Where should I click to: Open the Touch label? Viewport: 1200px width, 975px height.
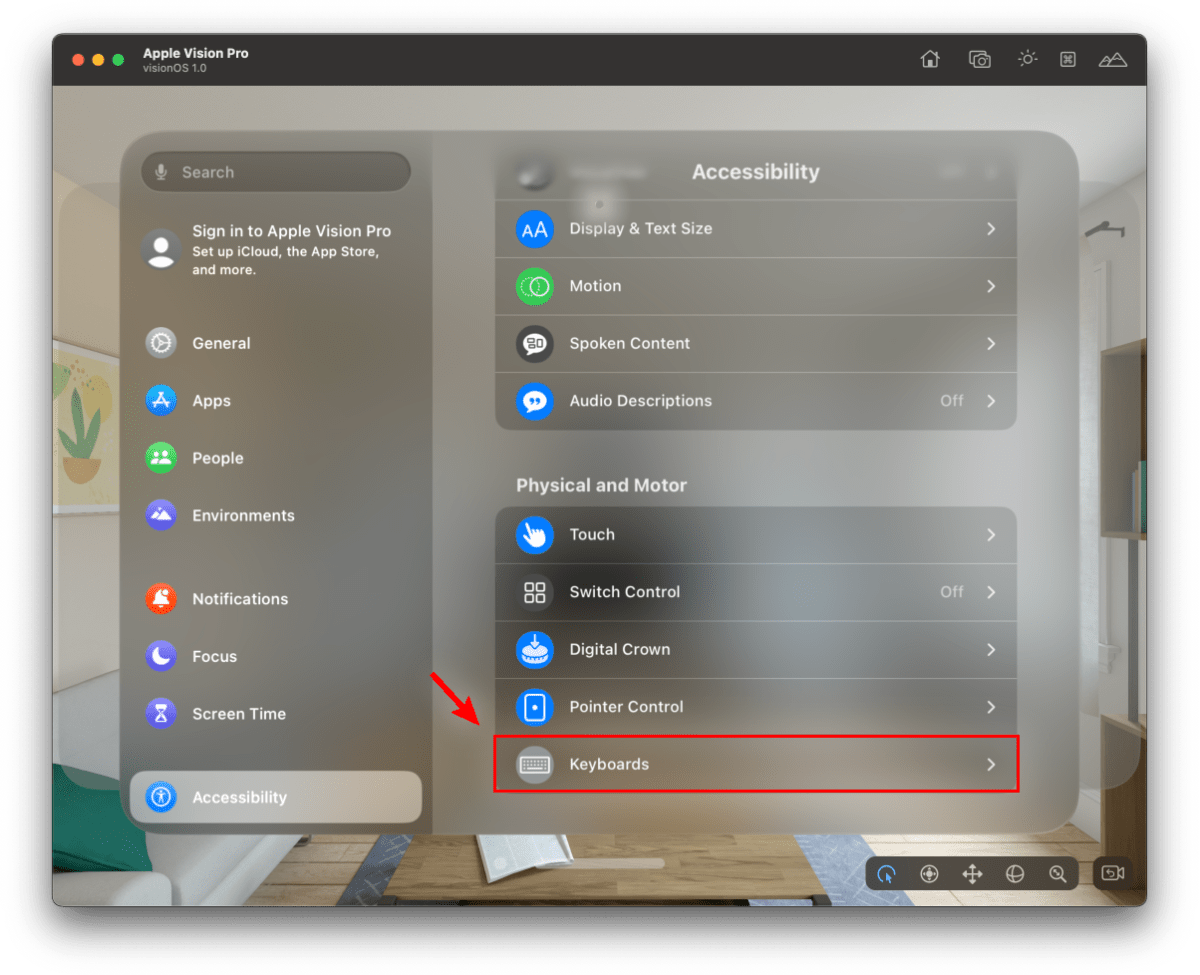pos(592,535)
